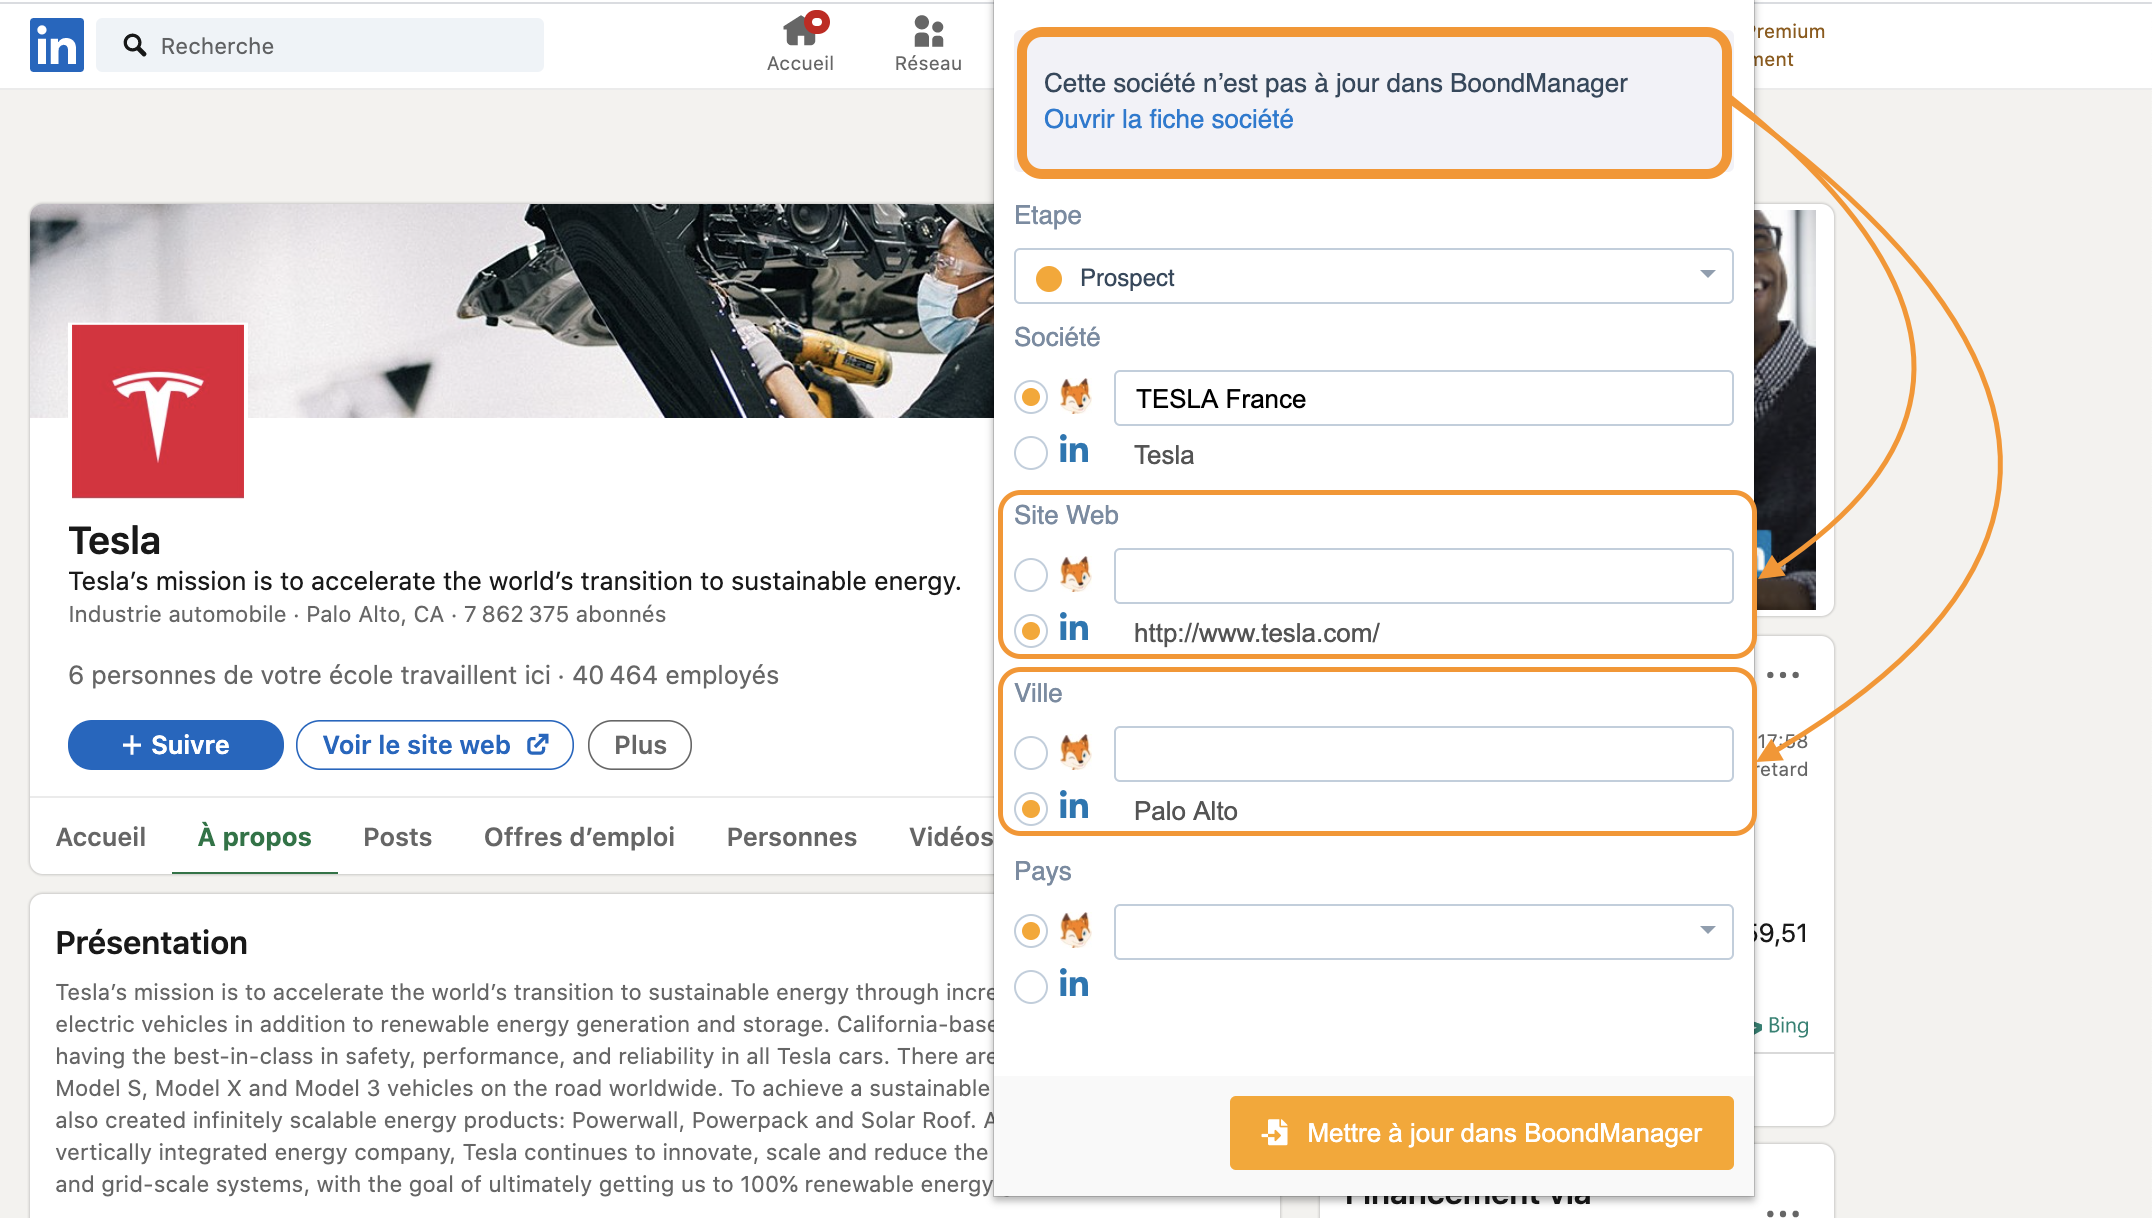The image size is (2152, 1218).
Task: Click 6 personnes de votre école link
Action: coord(309,675)
